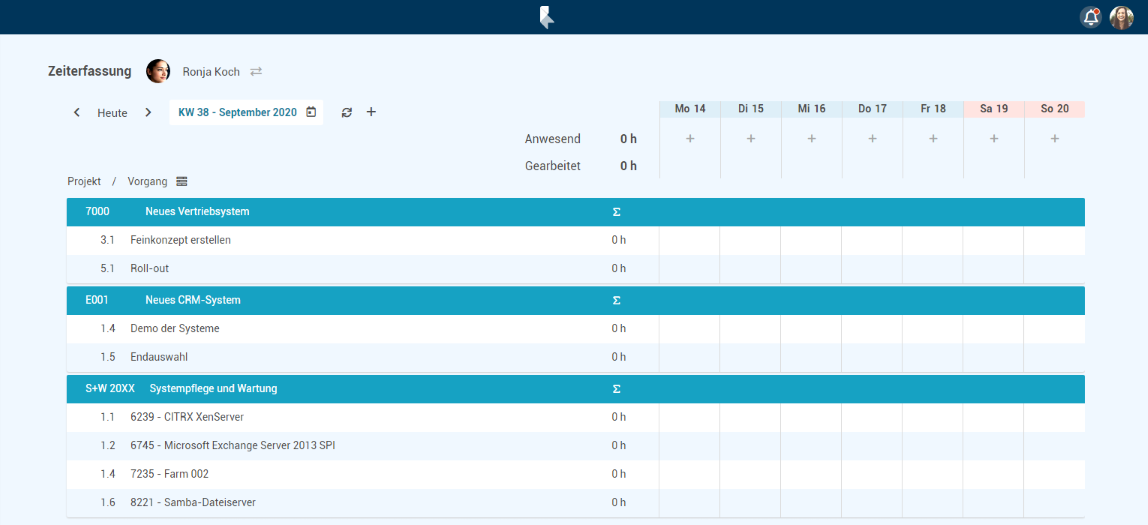Viewport: 1148px width, 525px height.
Task: Switch employee via swap arrows icon
Action: [256, 72]
